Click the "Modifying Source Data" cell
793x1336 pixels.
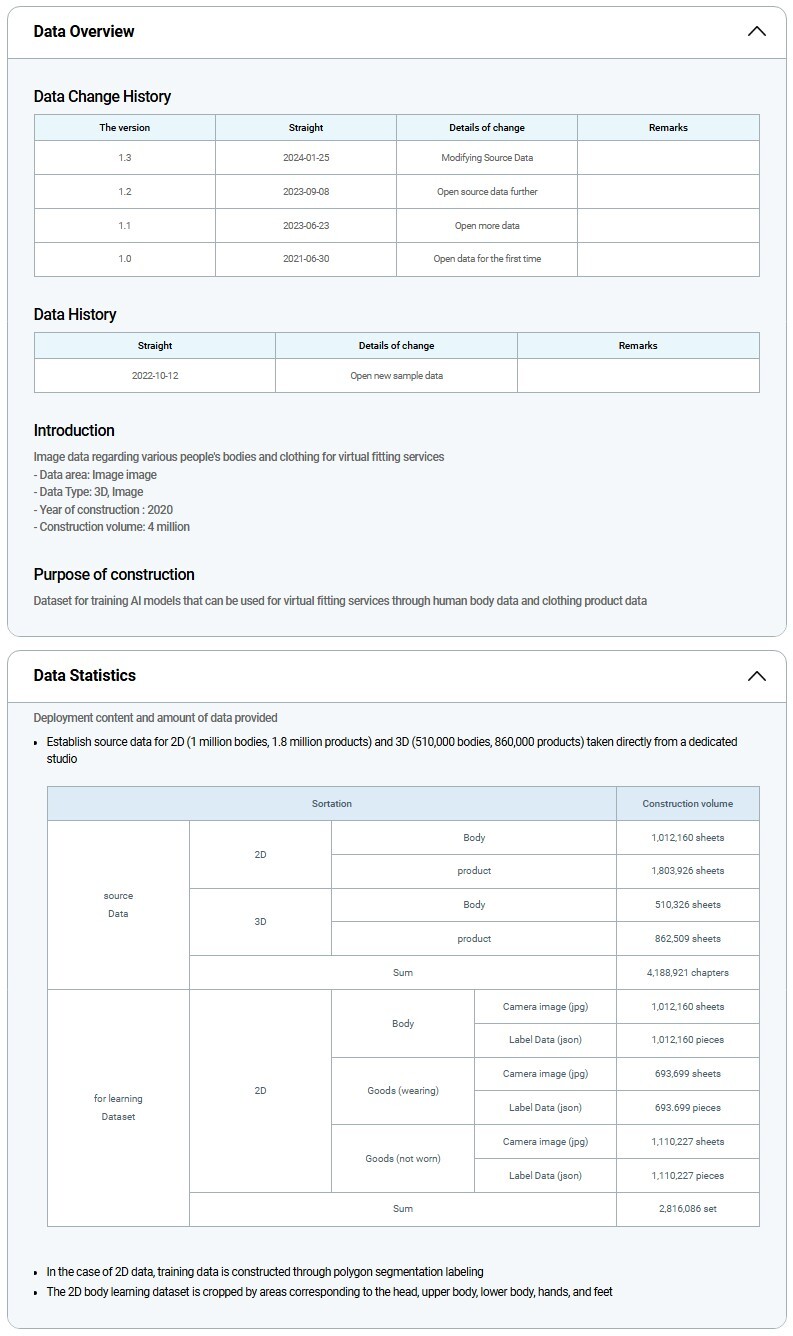coord(487,158)
